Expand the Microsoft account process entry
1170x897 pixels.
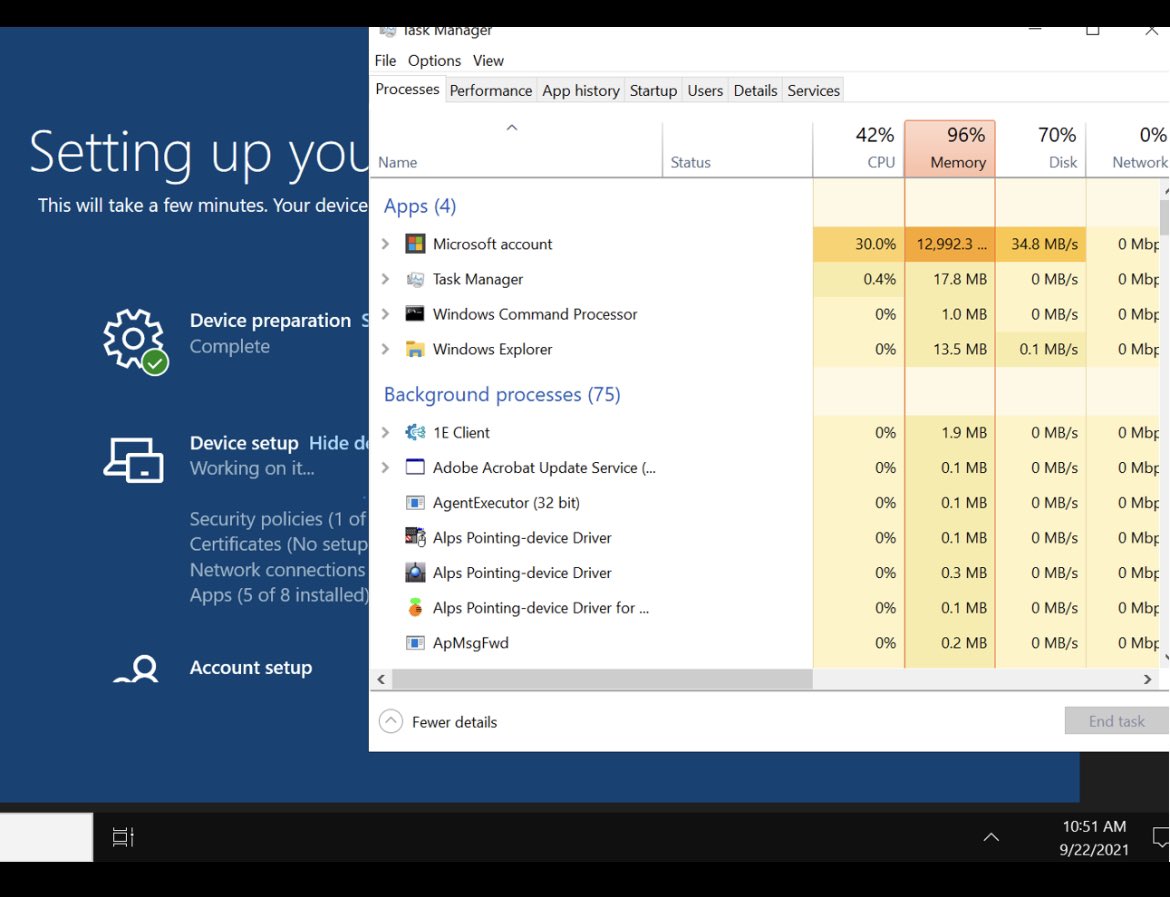[x=385, y=243]
